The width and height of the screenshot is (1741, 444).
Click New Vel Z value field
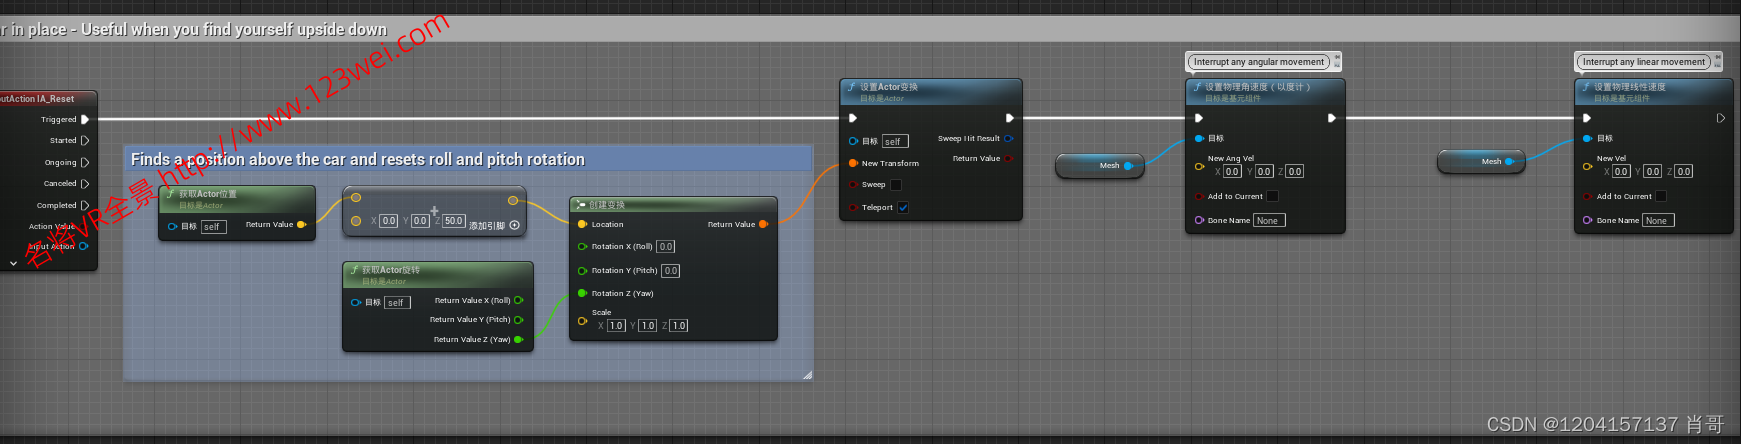[x=1684, y=172]
